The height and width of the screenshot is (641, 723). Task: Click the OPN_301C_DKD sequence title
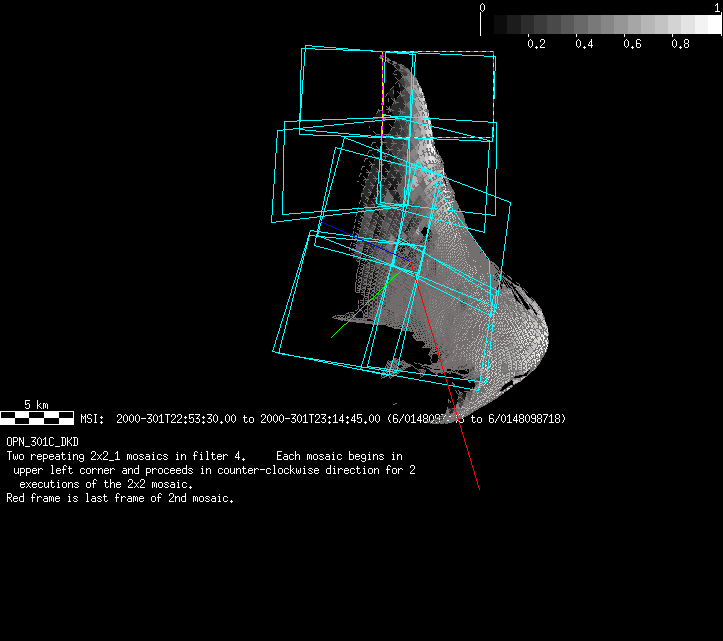pos(42,441)
